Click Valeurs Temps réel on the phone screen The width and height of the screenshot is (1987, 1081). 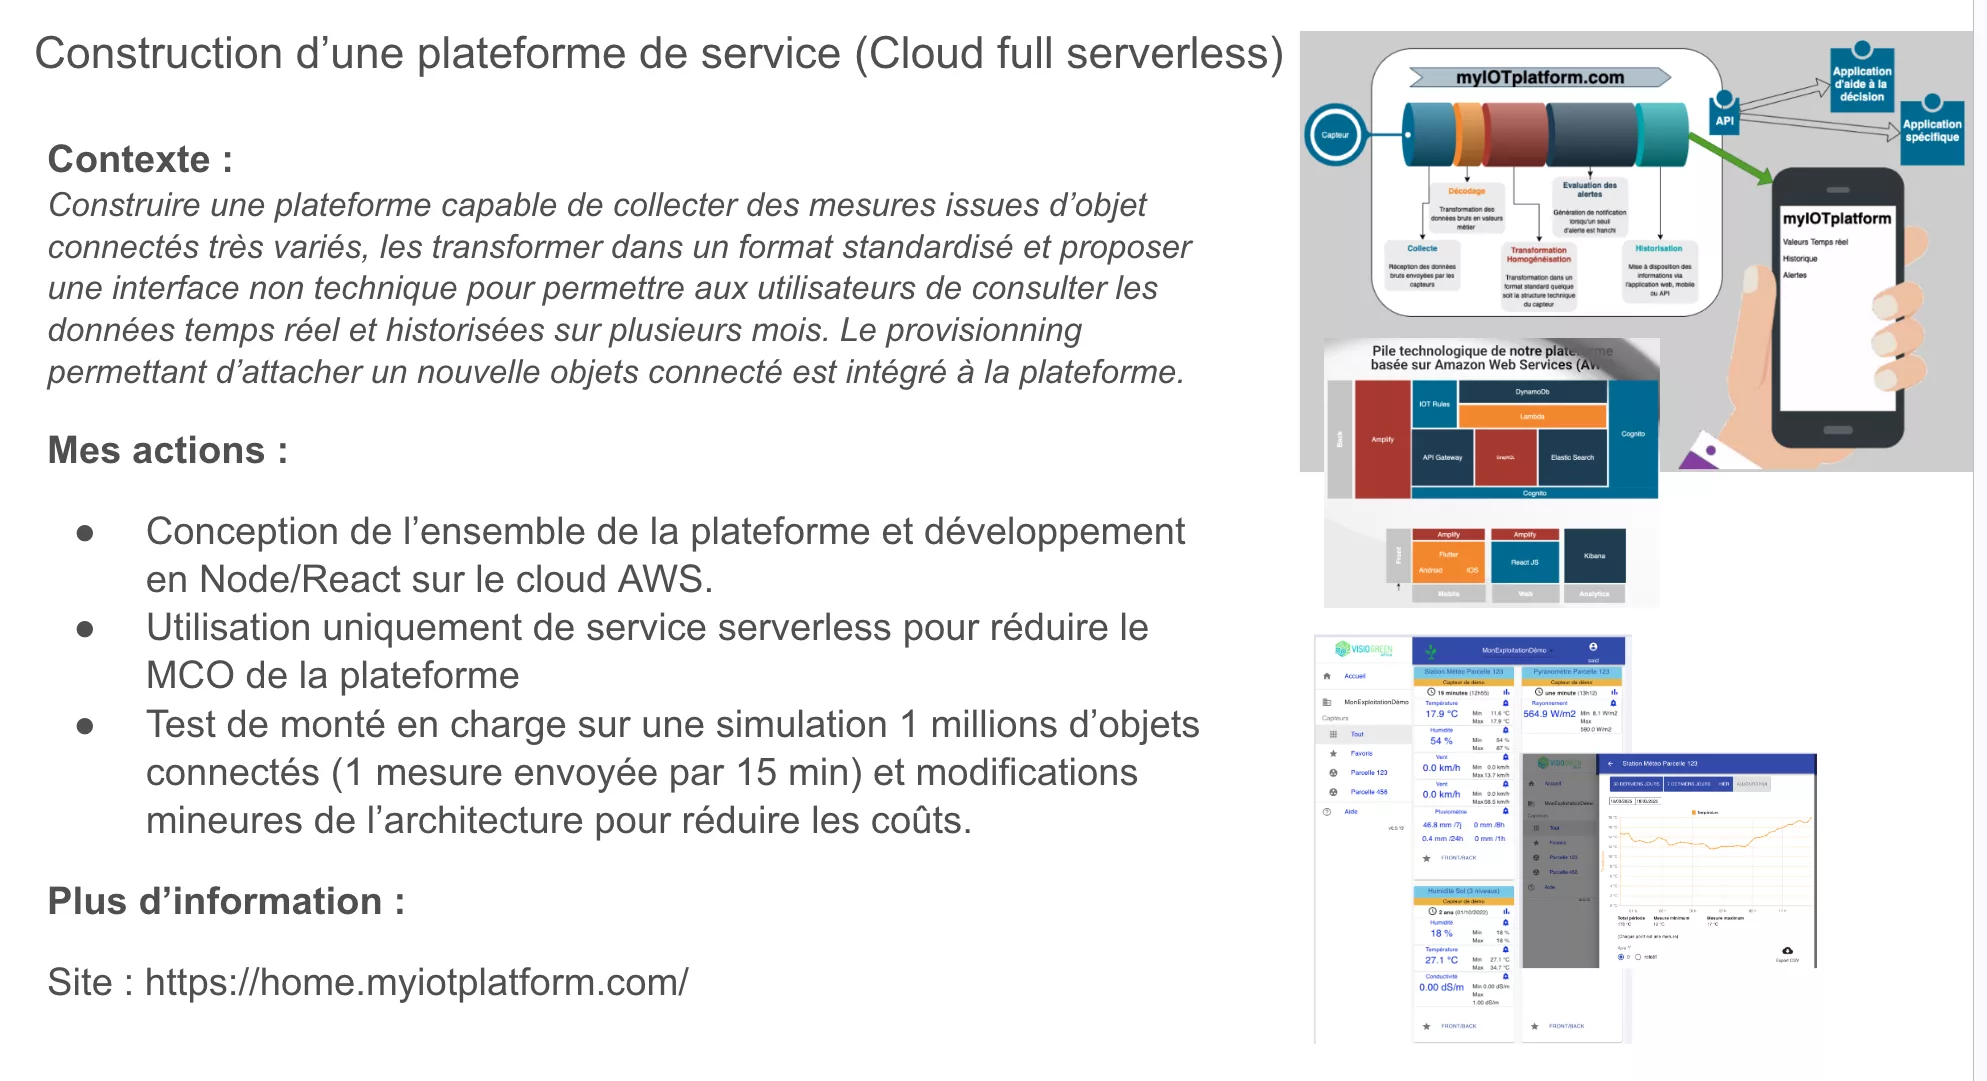1815,242
